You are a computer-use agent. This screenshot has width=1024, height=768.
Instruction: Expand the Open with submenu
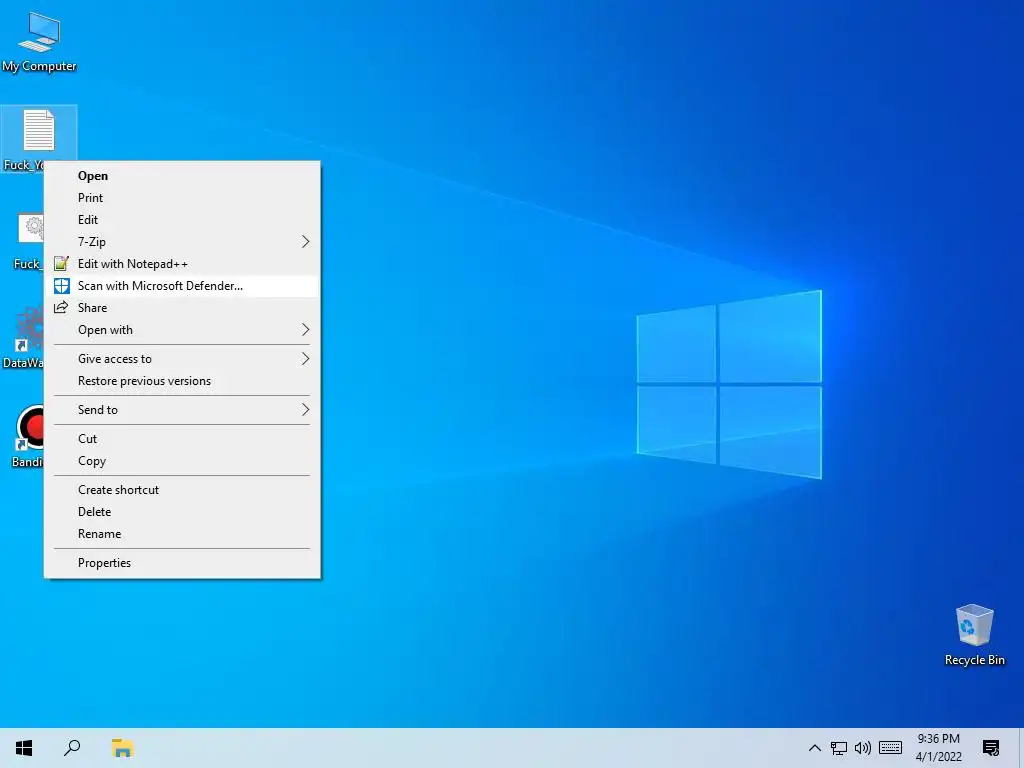[x=182, y=330]
